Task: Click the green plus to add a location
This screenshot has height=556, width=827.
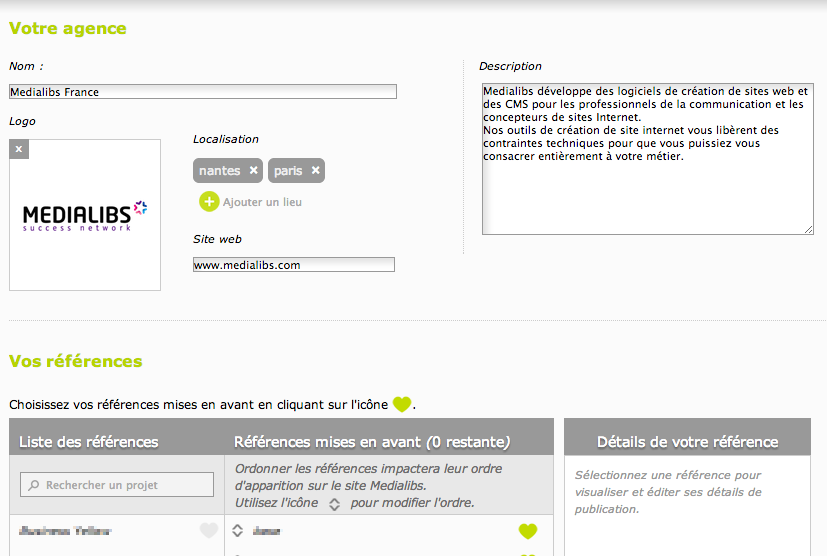Action: tap(209, 202)
